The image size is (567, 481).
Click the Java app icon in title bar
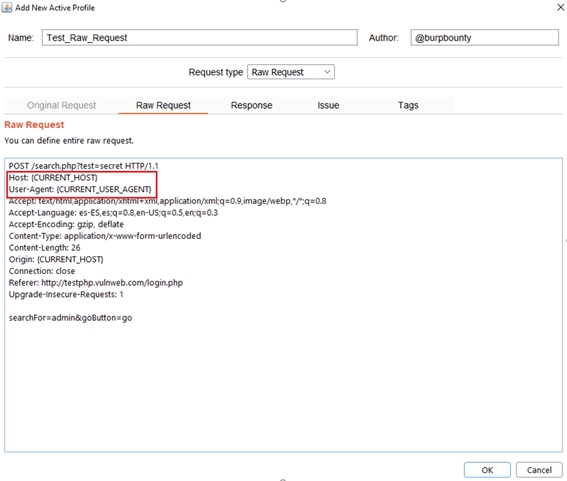tap(7, 8)
